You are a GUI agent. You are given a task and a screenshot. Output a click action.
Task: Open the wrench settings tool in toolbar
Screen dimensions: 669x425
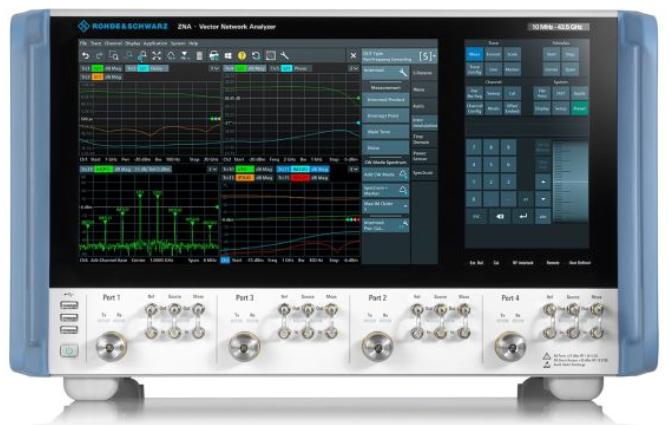[285, 55]
